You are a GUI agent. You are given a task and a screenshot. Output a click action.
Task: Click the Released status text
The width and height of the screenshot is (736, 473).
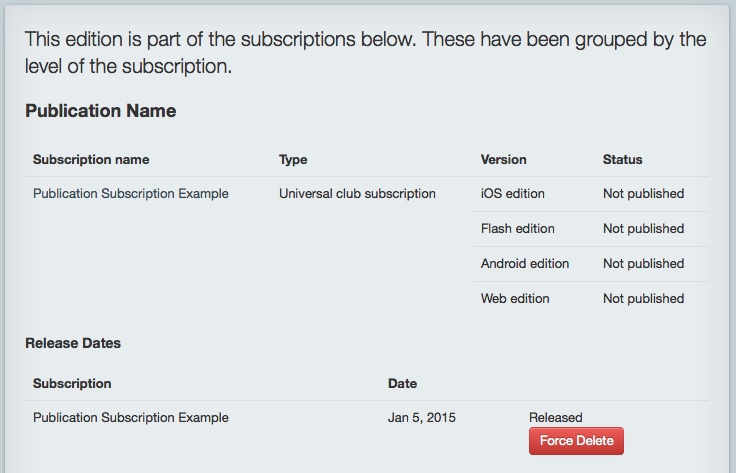(556, 418)
